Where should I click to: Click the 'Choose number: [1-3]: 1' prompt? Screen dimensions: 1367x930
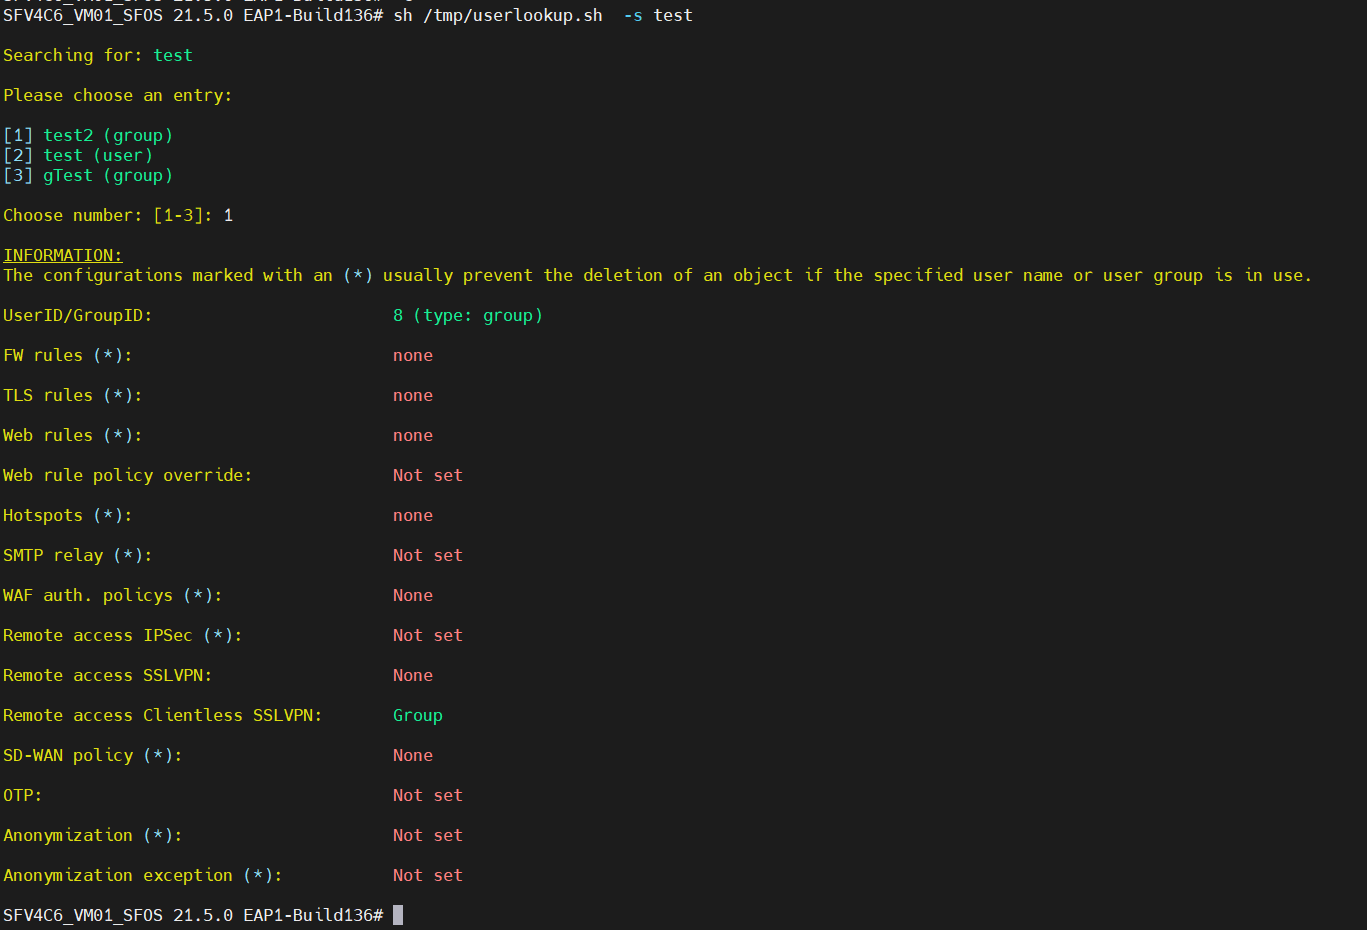(118, 215)
